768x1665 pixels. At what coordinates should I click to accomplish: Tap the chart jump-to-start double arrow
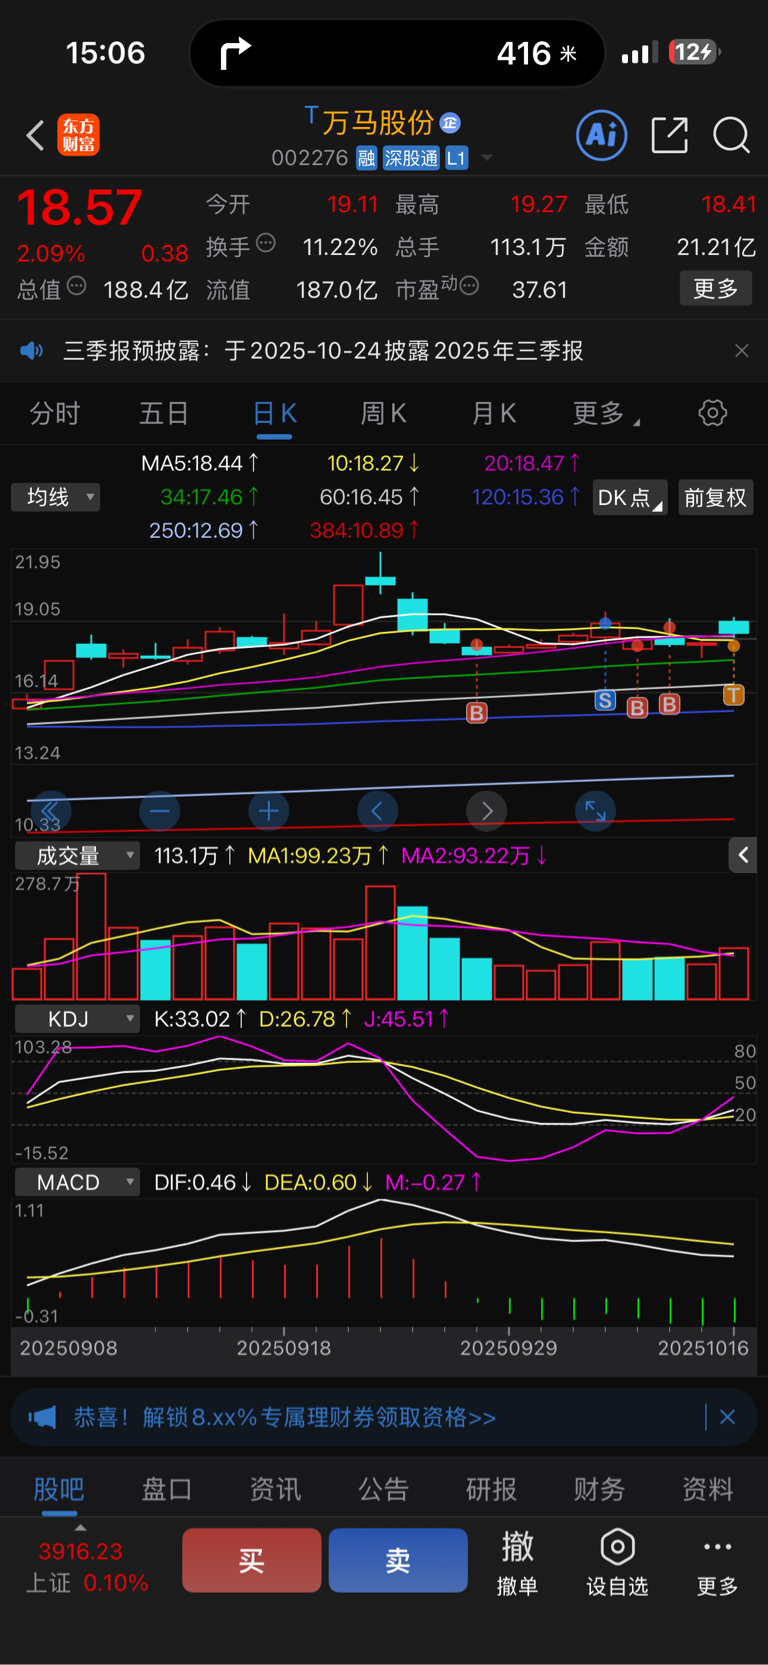[x=50, y=811]
